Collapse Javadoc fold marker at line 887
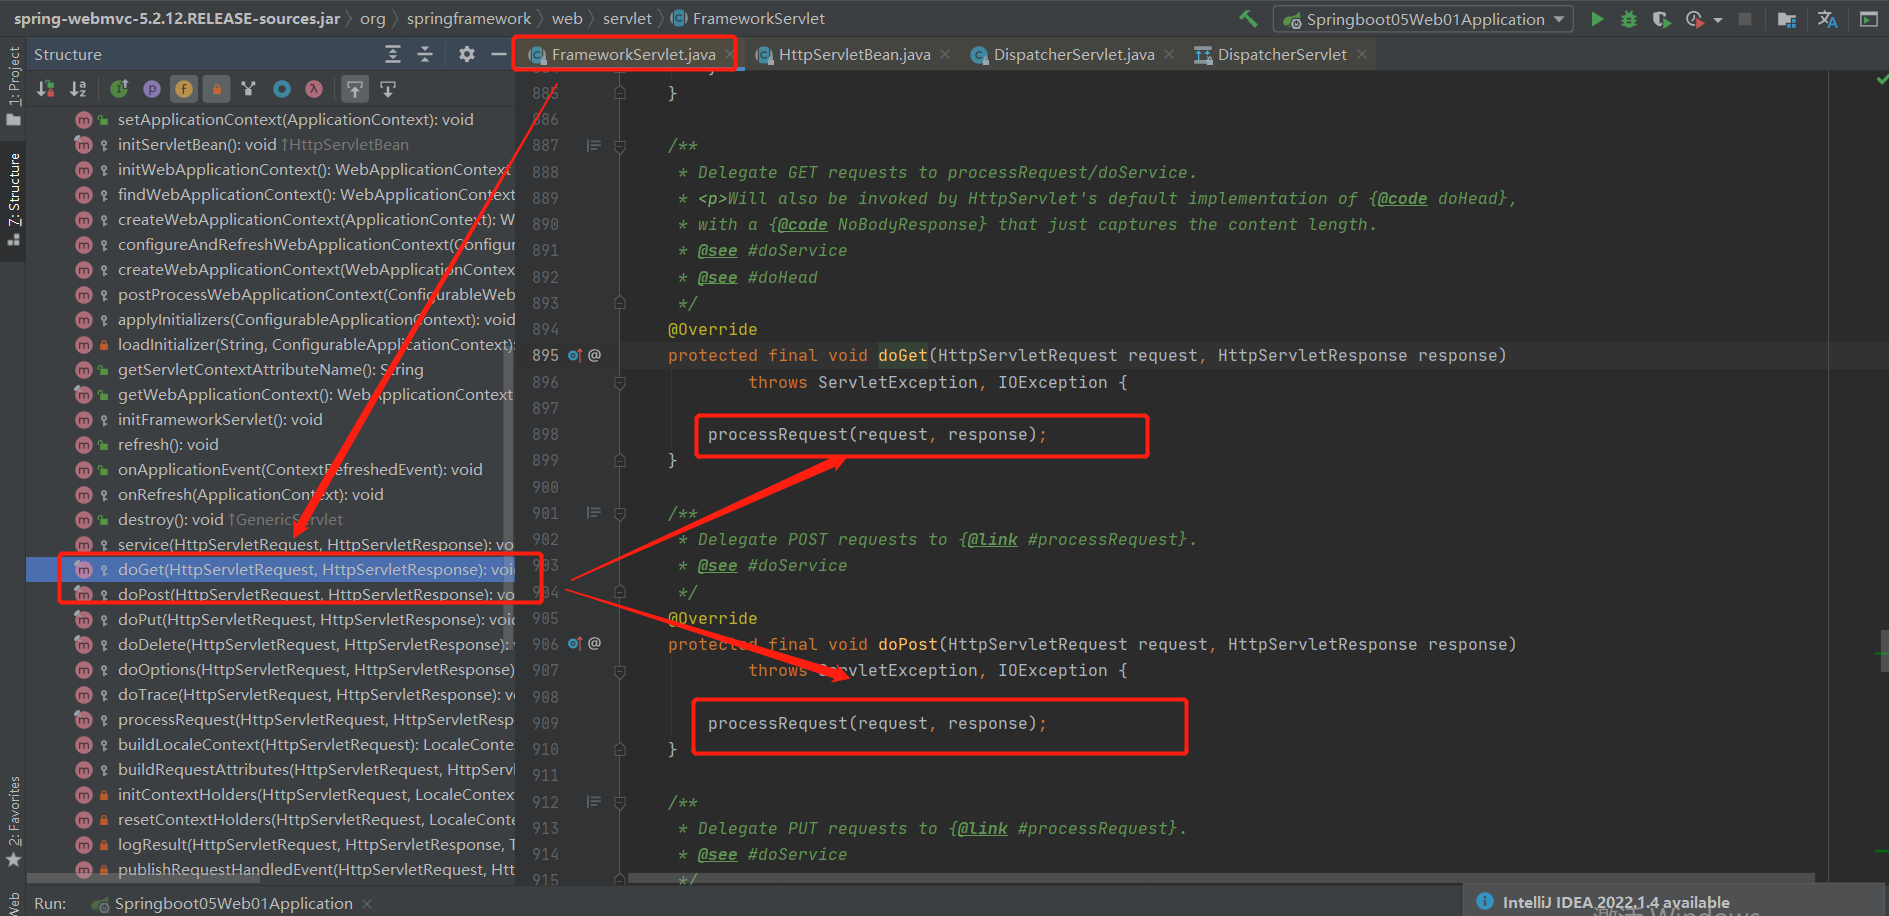 click(x=620, y=146)
